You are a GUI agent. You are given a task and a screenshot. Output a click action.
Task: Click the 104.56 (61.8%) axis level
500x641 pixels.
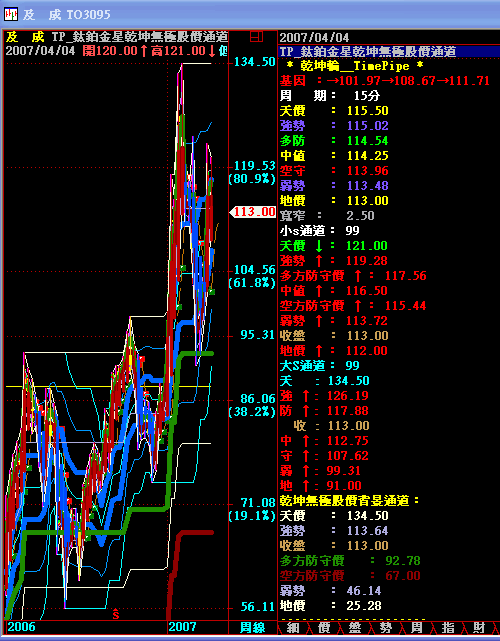pos(252,276)
